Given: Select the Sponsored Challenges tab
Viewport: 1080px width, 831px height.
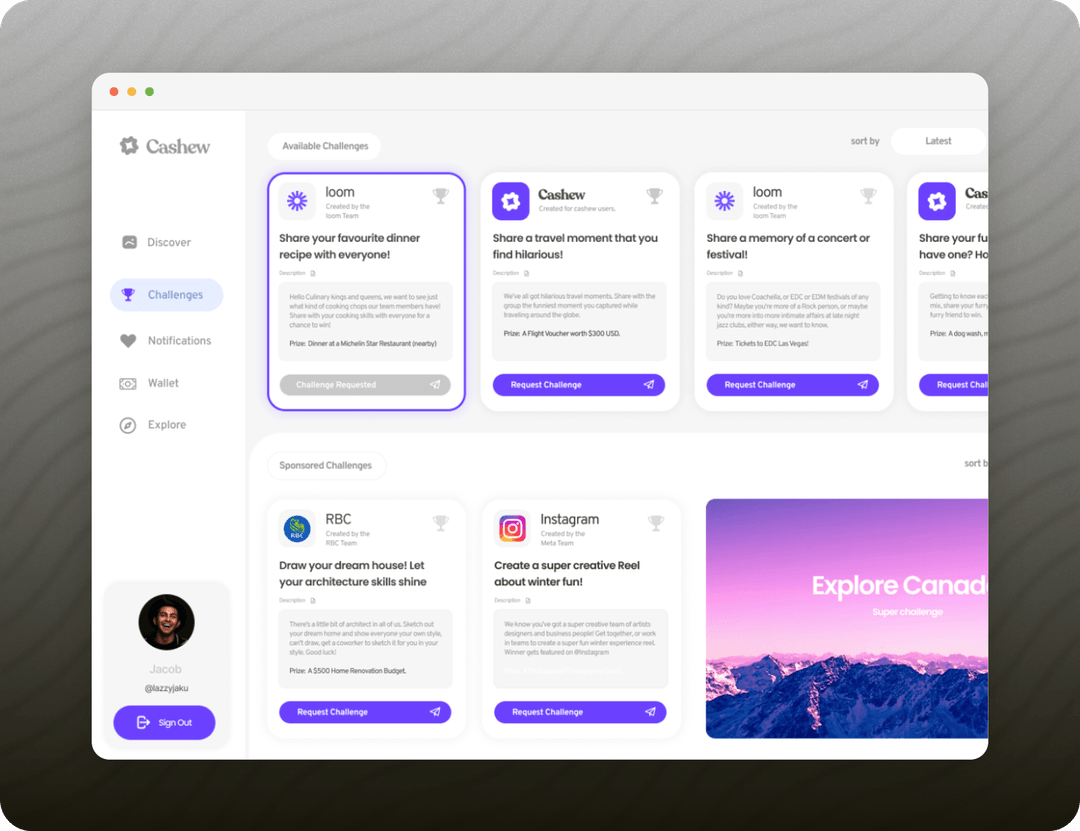Looking at the screenshot, I should click(x=326, y=466).
